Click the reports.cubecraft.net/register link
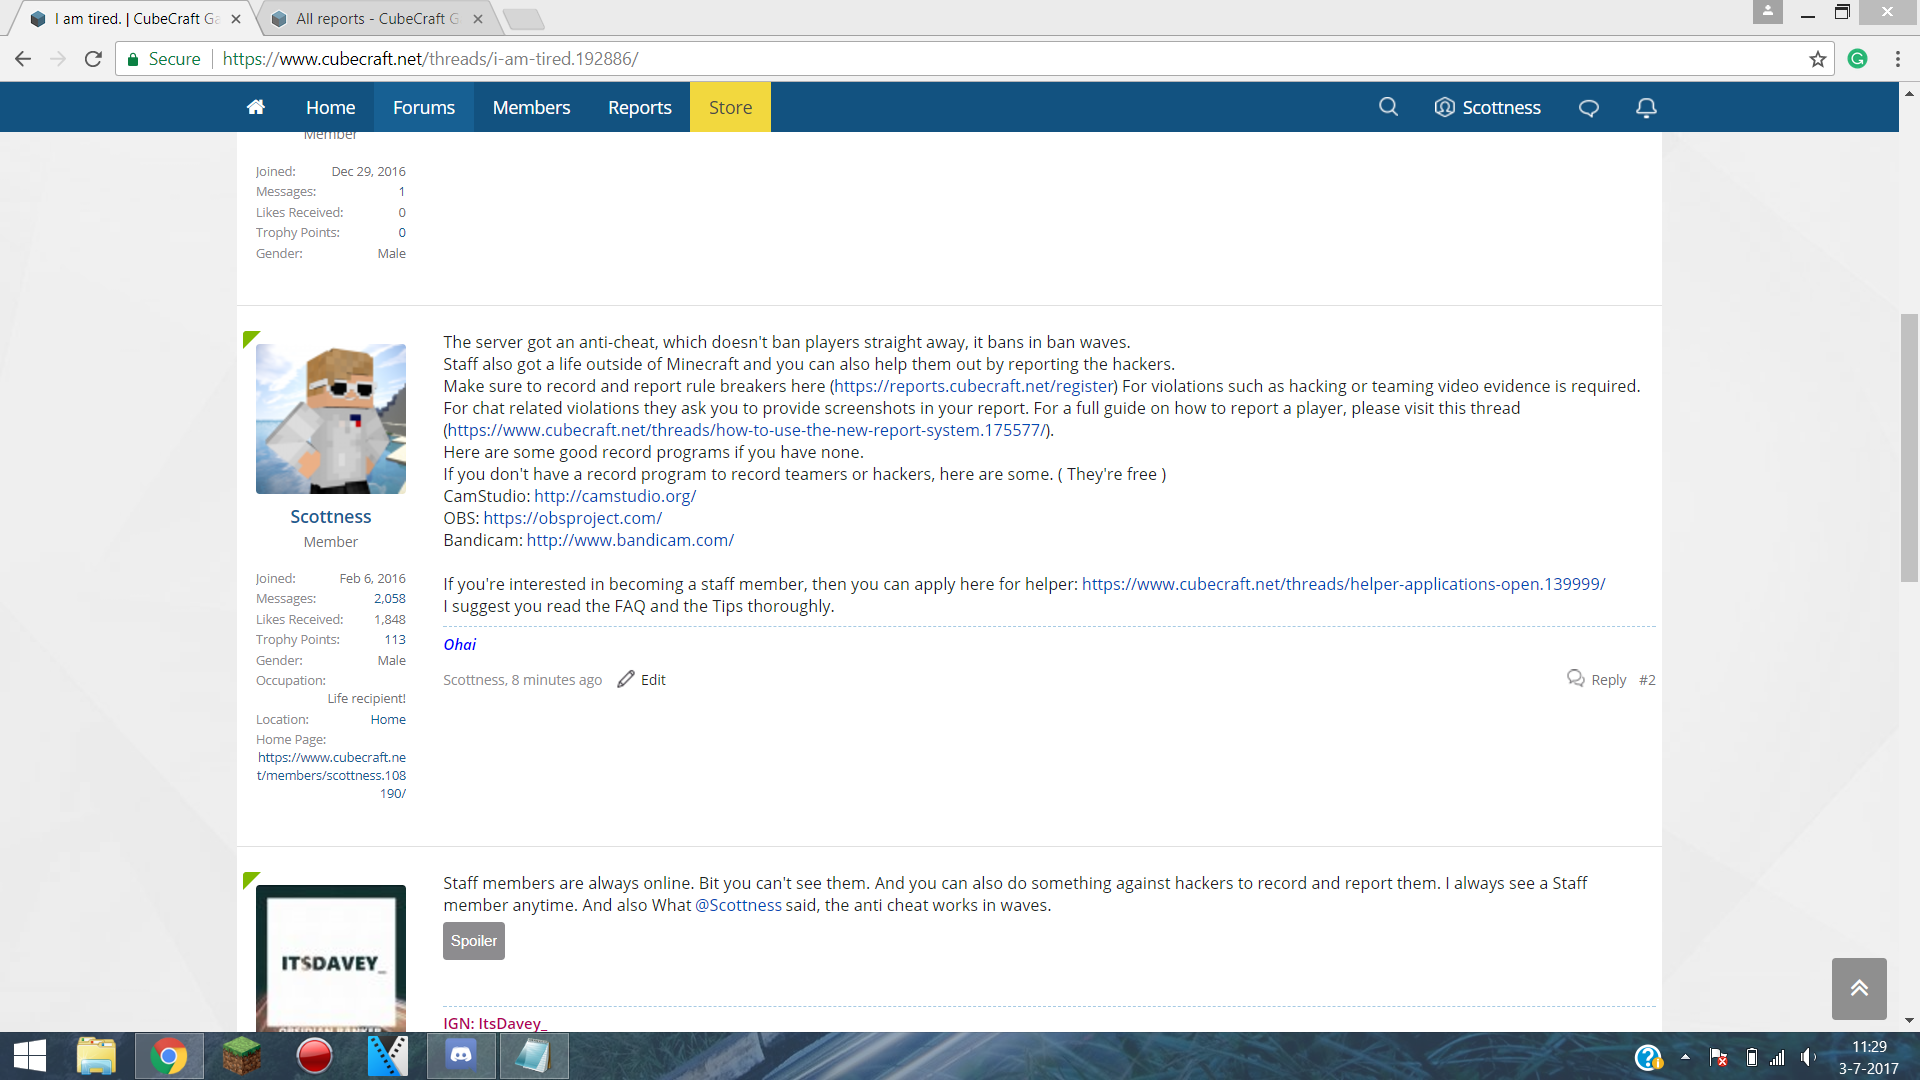 pyautogui.click(x=974, y=386)
